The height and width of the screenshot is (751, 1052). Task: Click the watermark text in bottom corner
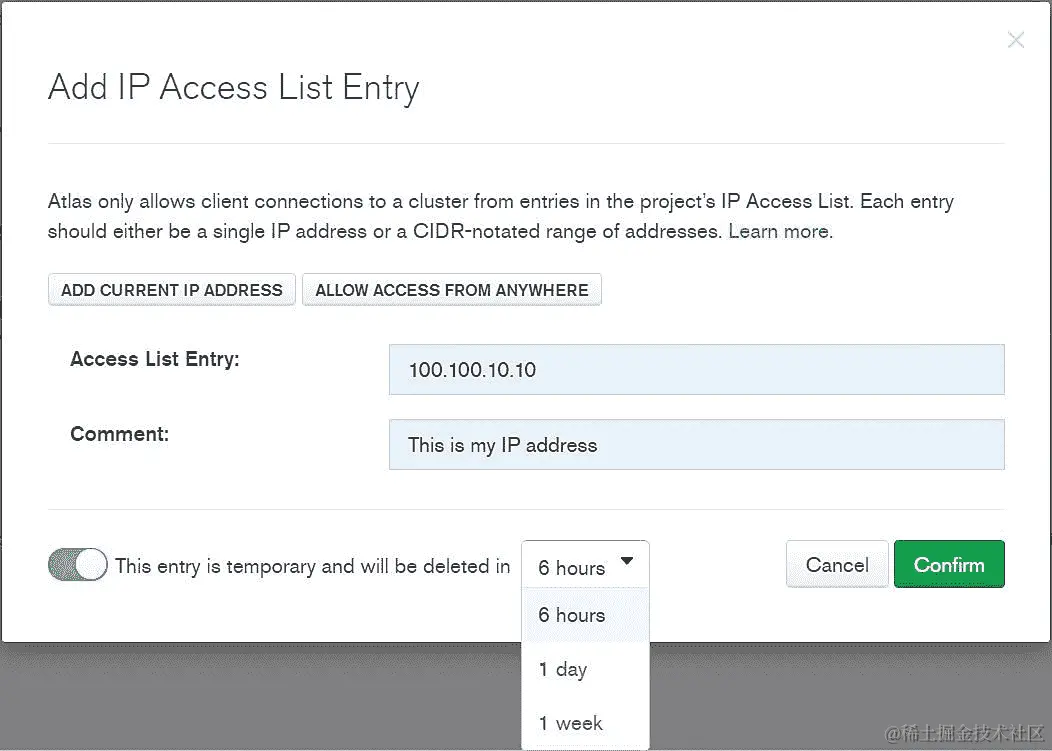pyautogui.click(x=964, y=732)
